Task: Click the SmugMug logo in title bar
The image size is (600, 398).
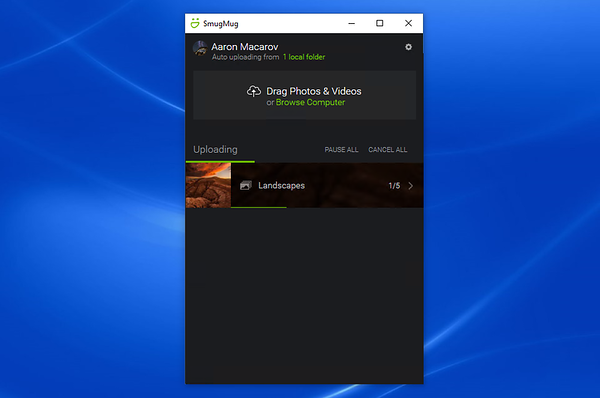Action: click(195, 23)
